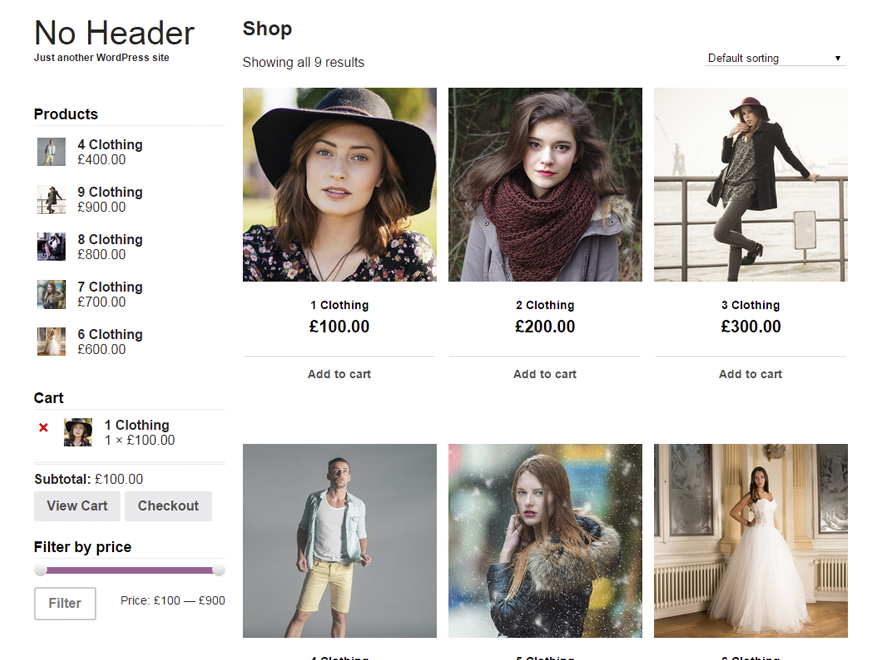880x660 pixels.
Task: Click the Just another WordPress site tagline
Action: click(102, 57)
